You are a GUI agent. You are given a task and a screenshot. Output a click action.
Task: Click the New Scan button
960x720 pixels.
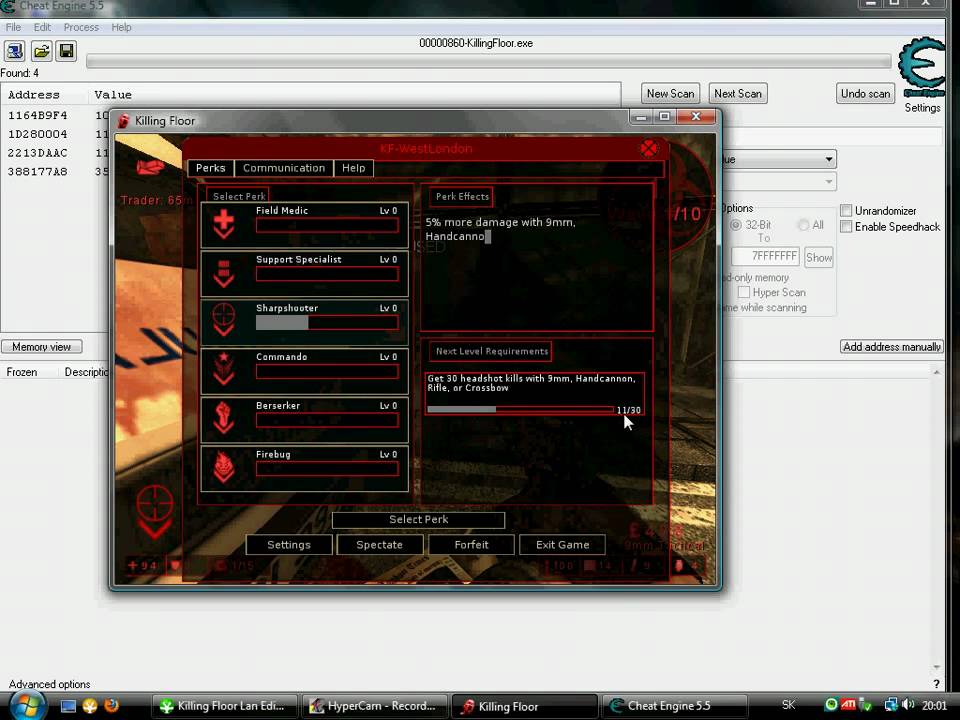[670, 94]
